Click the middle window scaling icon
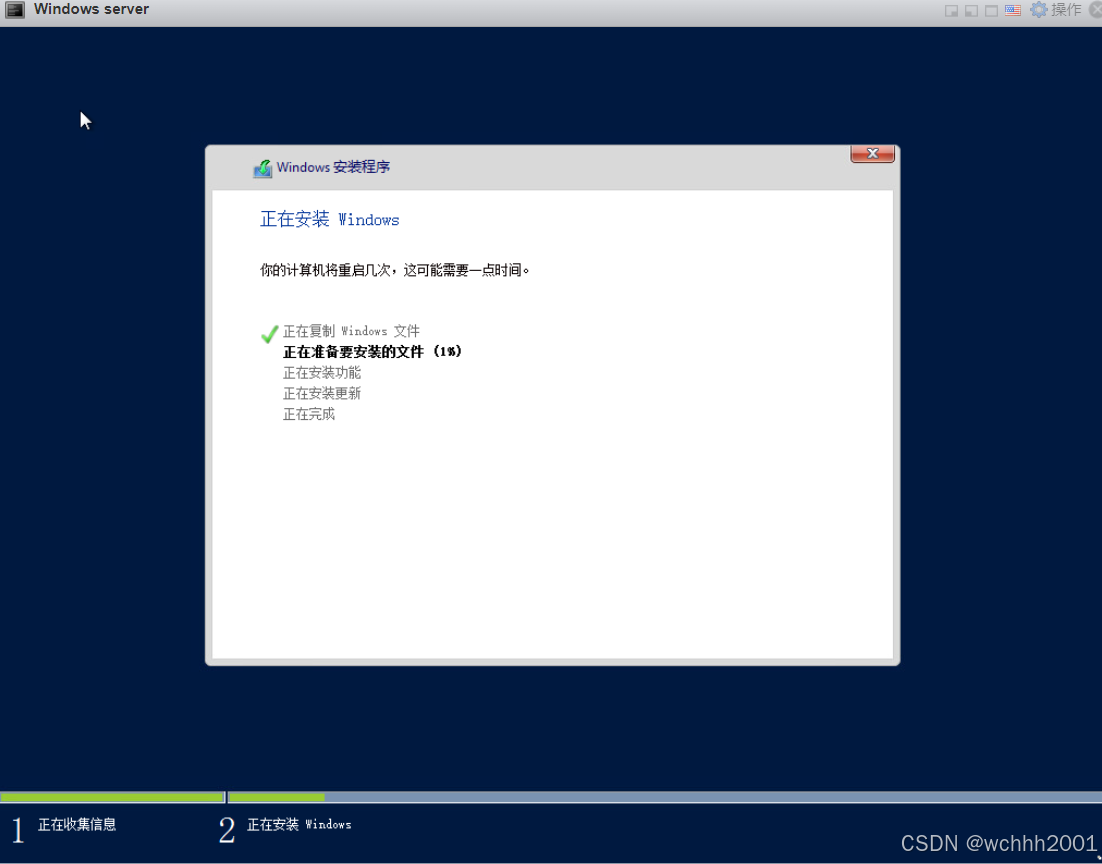1102x864 pixels. click(x=971, y=9)
